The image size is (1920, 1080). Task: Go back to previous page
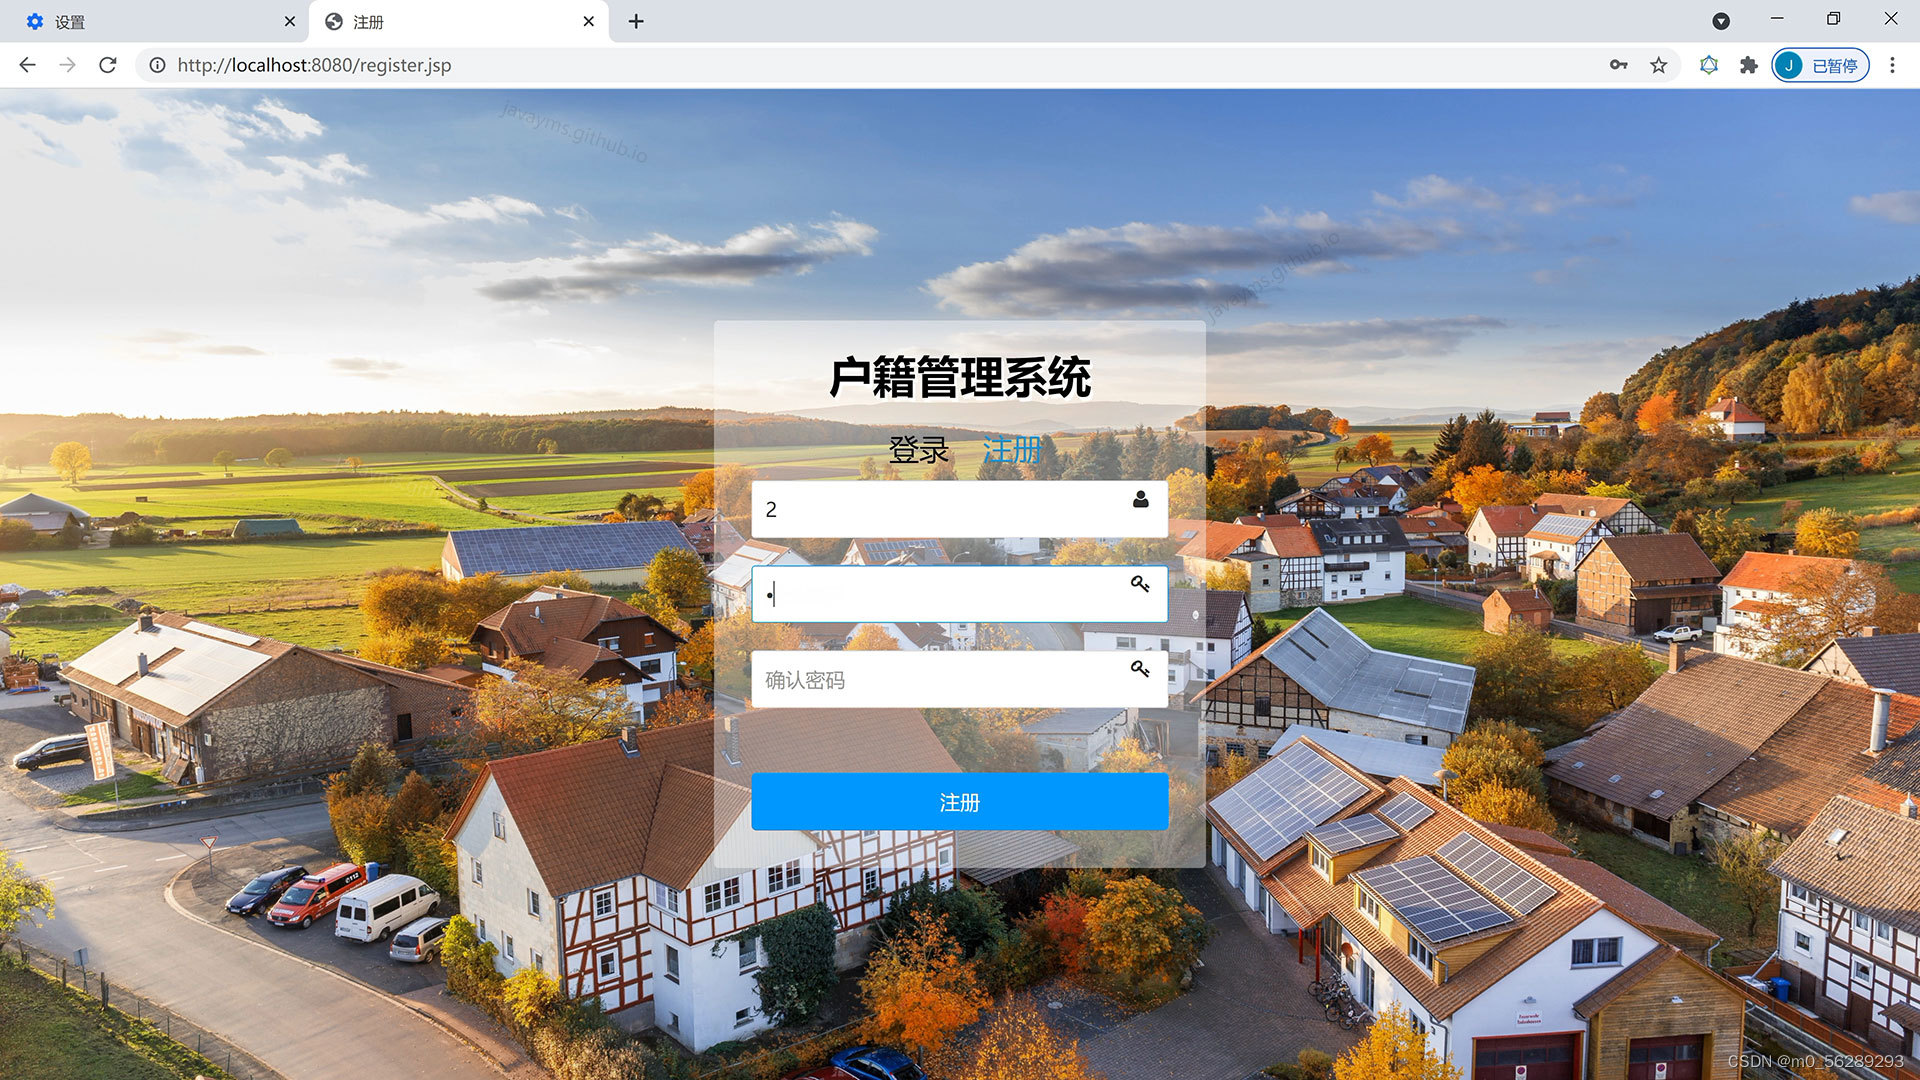27,65
